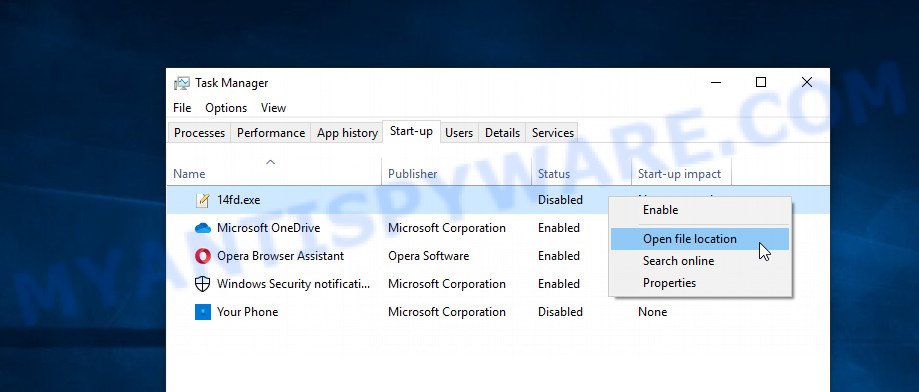Viewport: 919px width, 392px height.
Task: Minimize the Task Manager window
Action: click(x=716, y=83)
